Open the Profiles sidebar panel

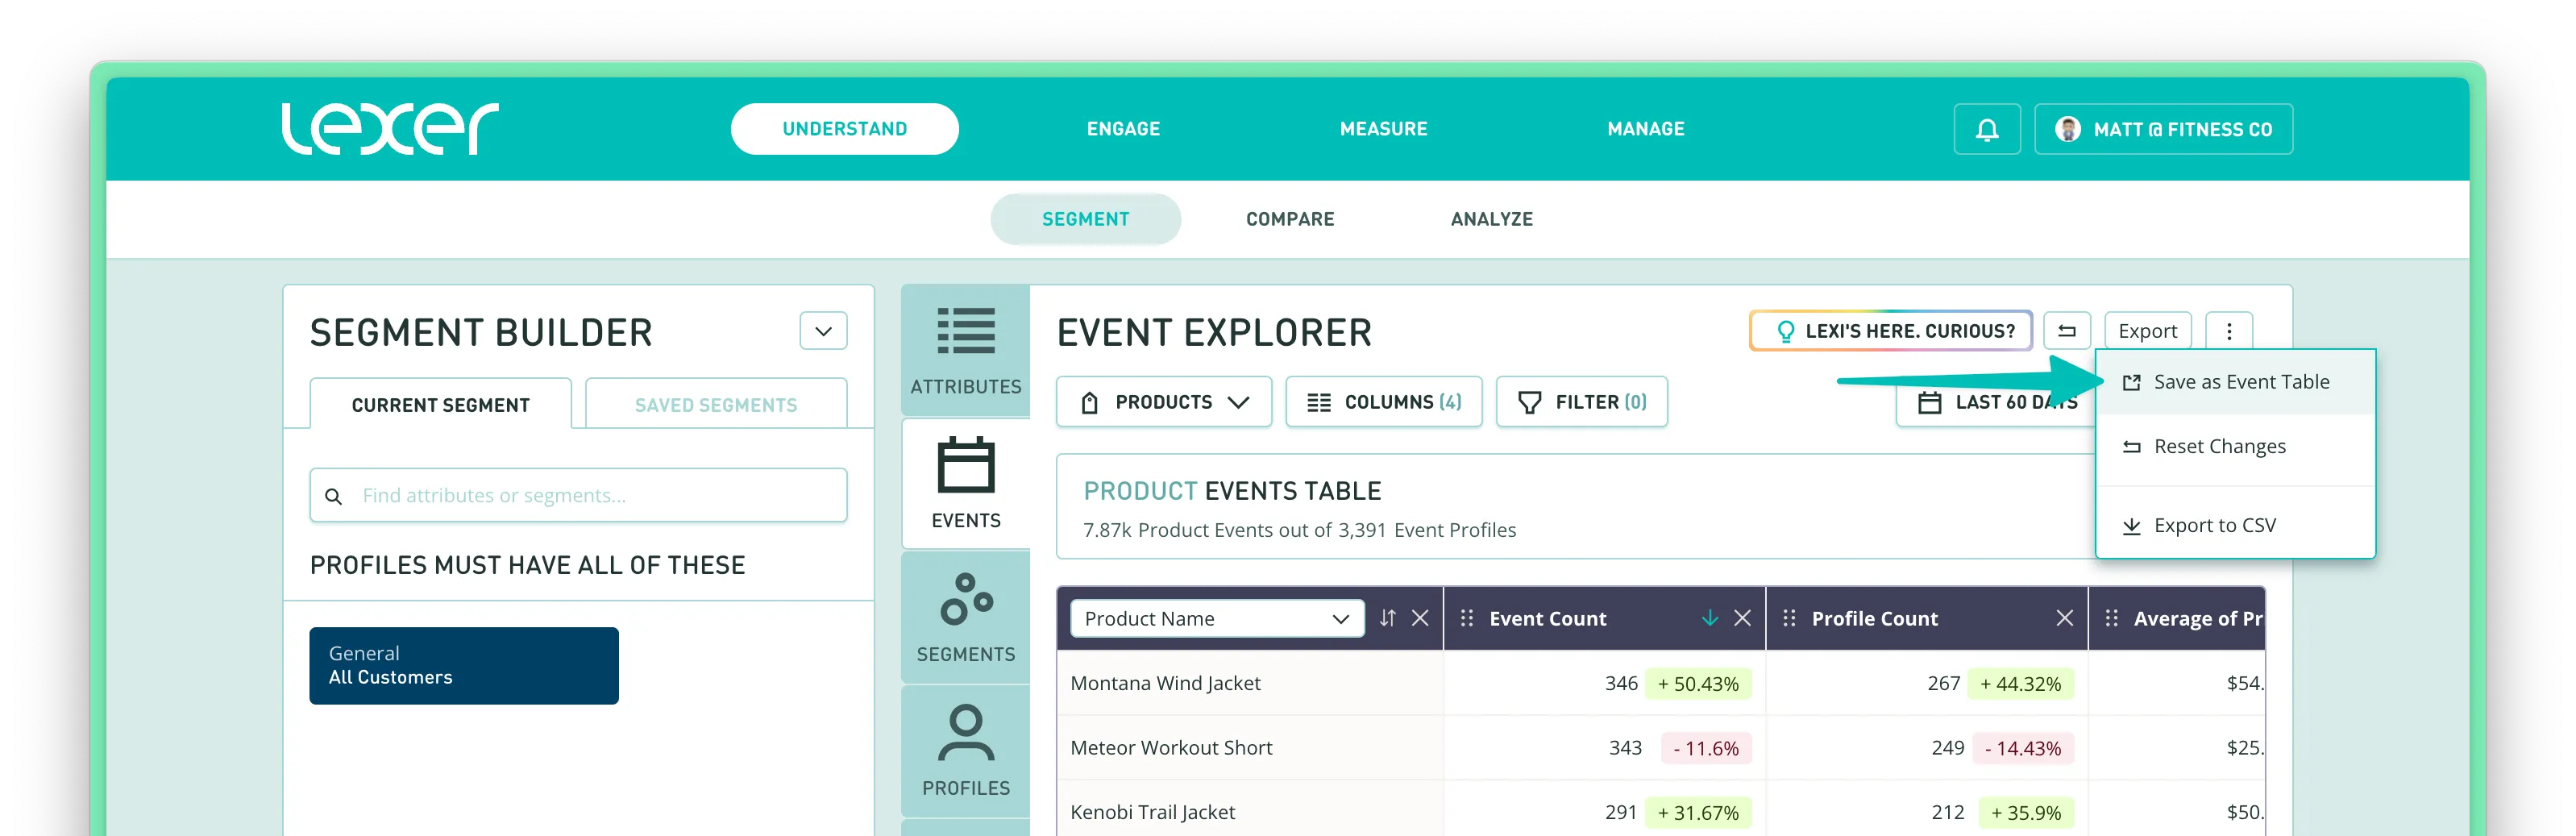[965, 751]
